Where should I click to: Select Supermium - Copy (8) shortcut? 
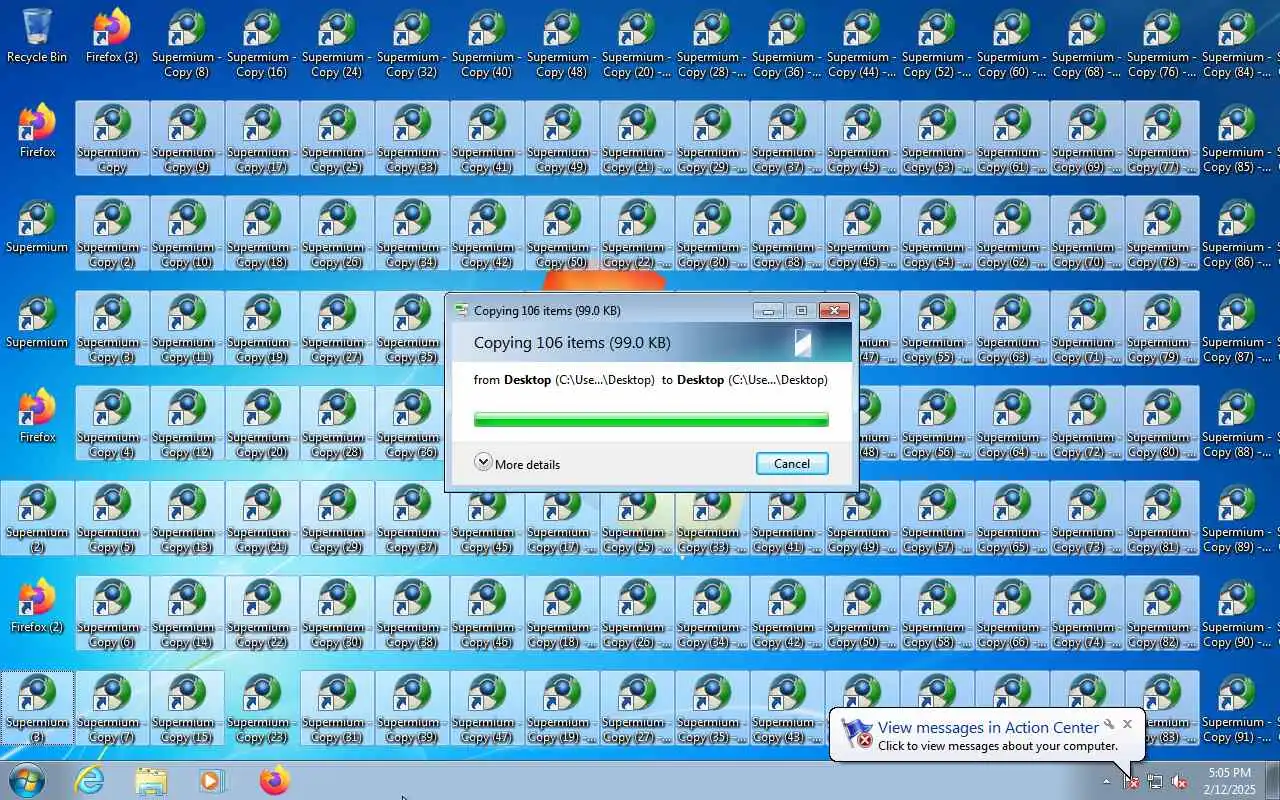click(x=187, y=43)
